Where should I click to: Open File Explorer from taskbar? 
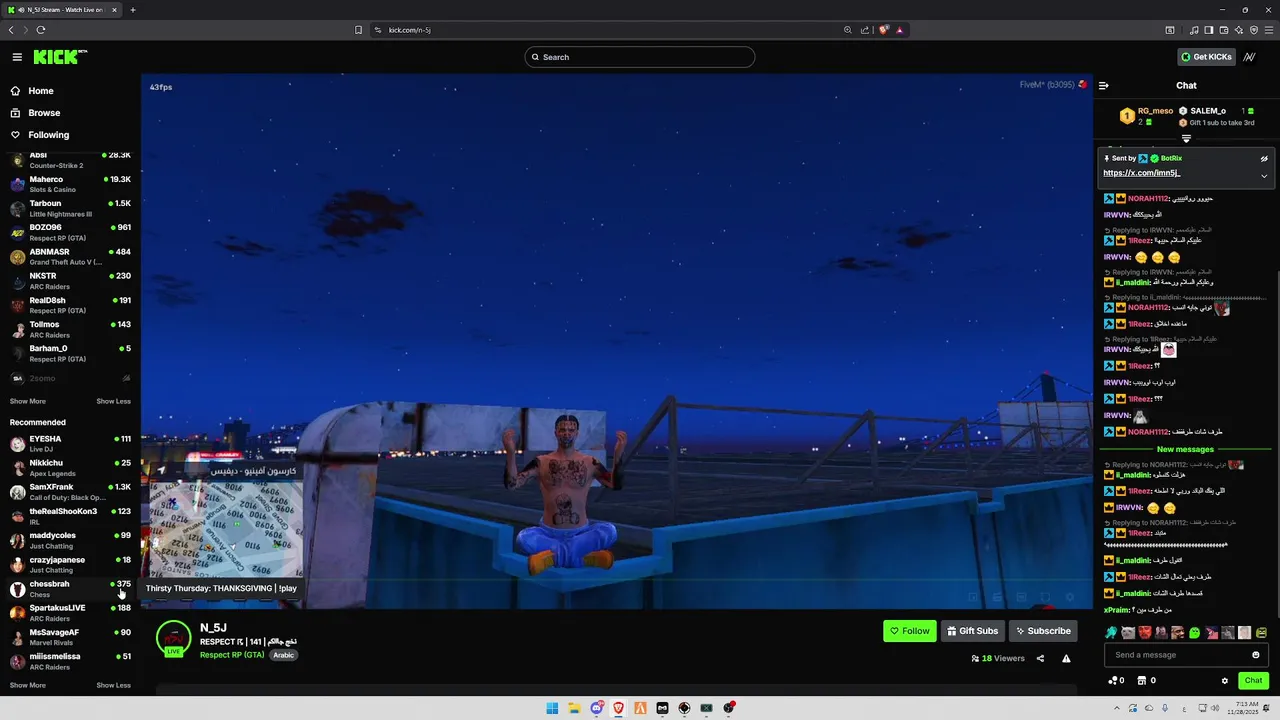pyautogui.click(x=574, y=708)
